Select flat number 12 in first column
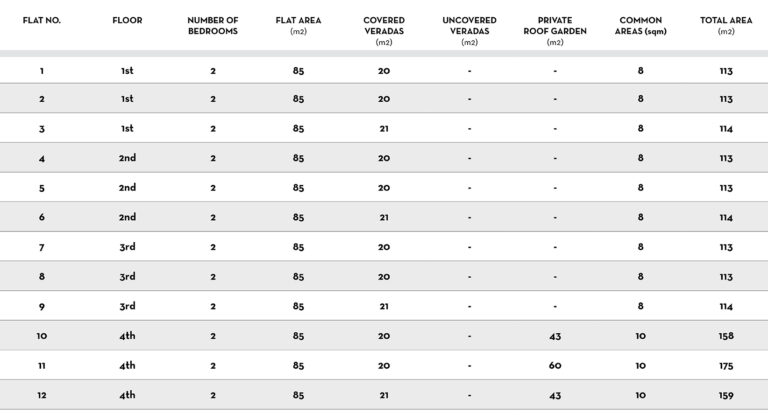This screenshot has width=768, height=420. click(x=42, y=396)
